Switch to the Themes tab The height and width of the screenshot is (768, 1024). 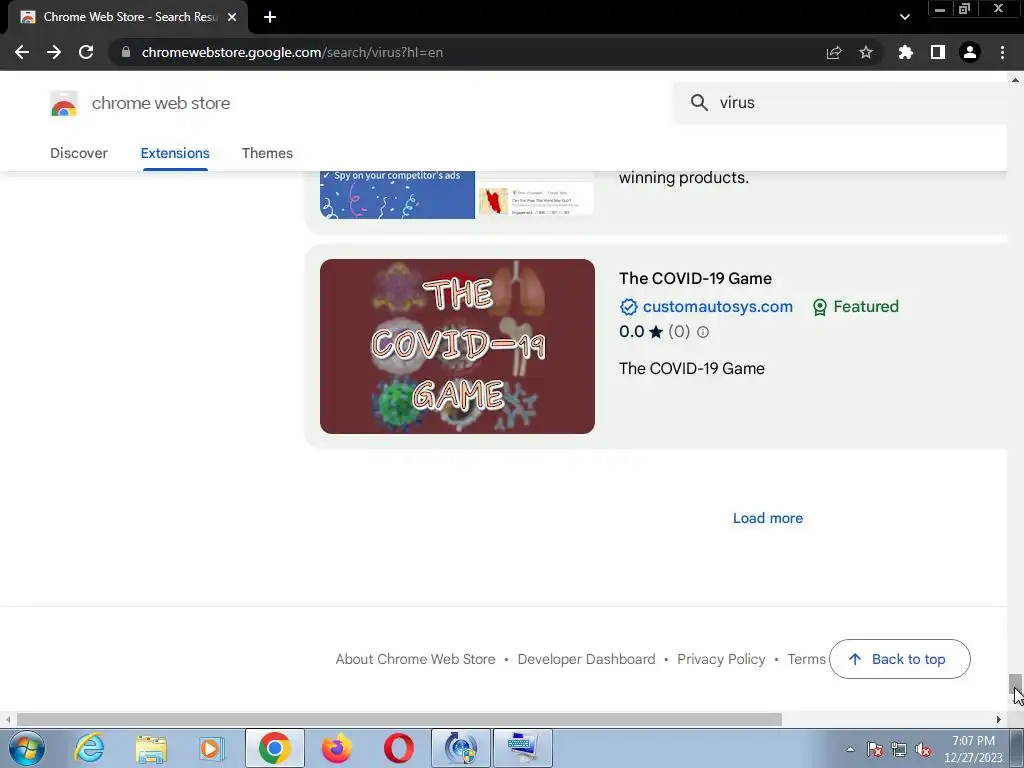tap(267, 153)
